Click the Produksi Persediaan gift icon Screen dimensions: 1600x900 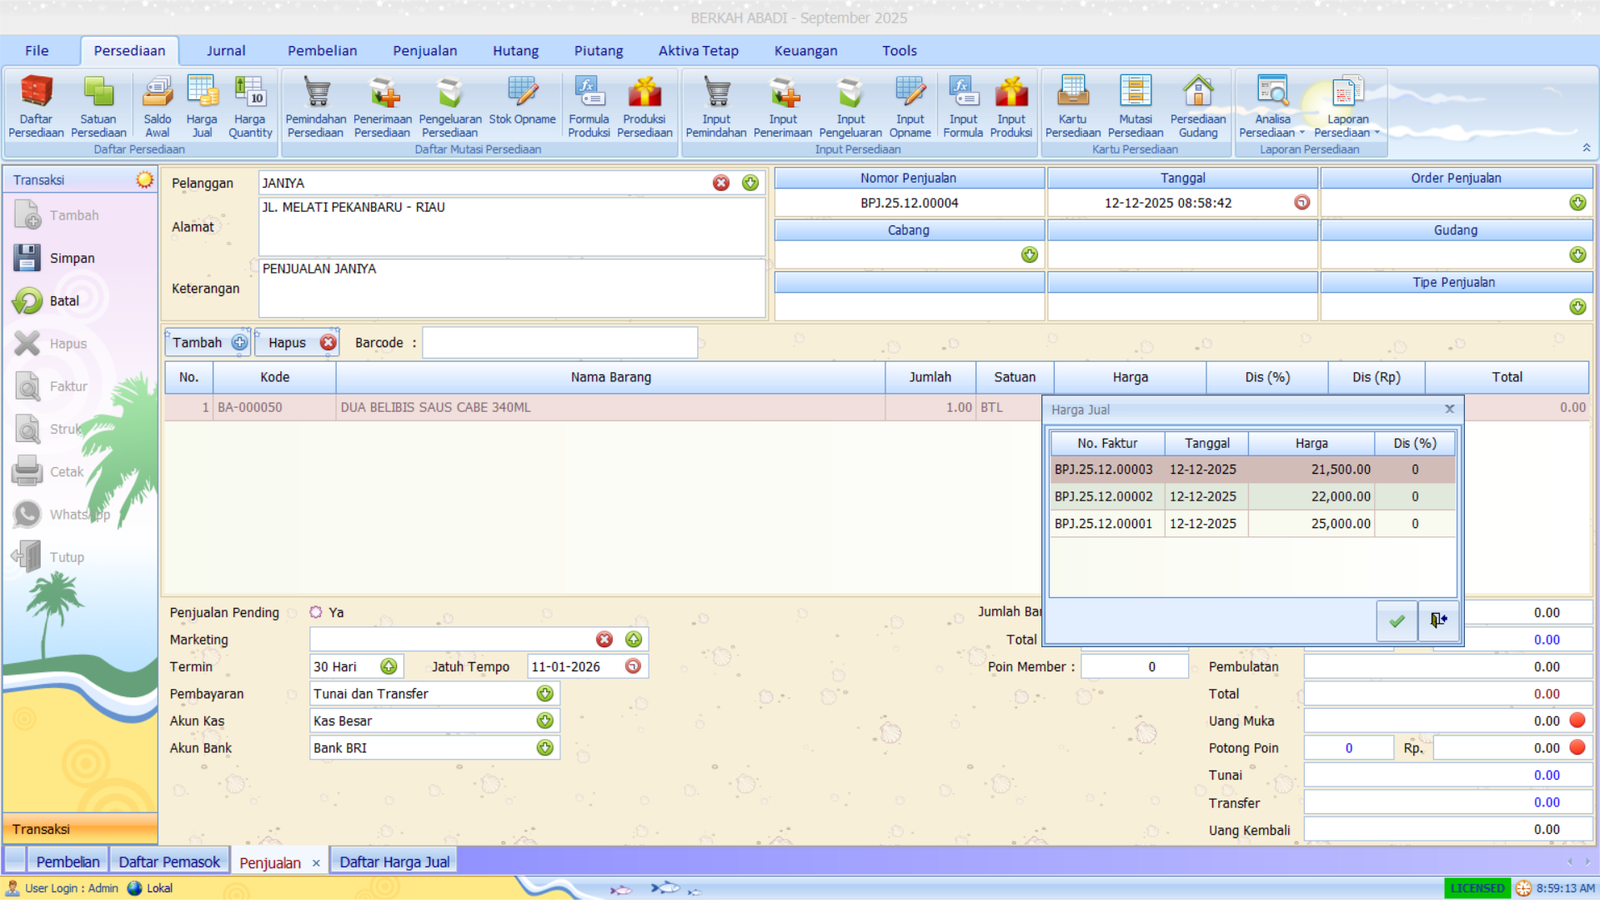644,105
